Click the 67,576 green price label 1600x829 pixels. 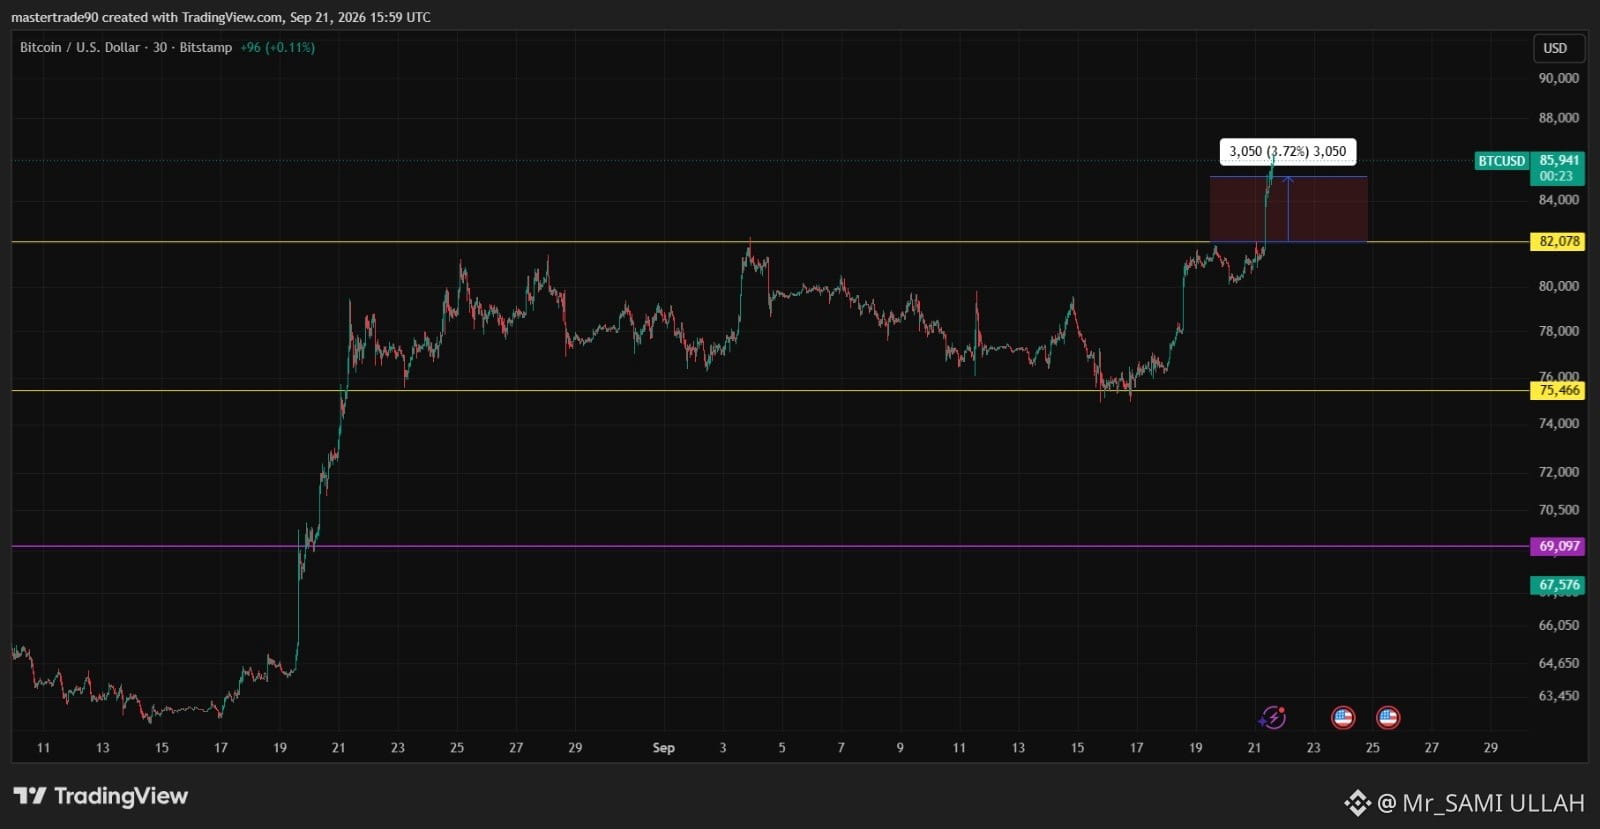1558,585
